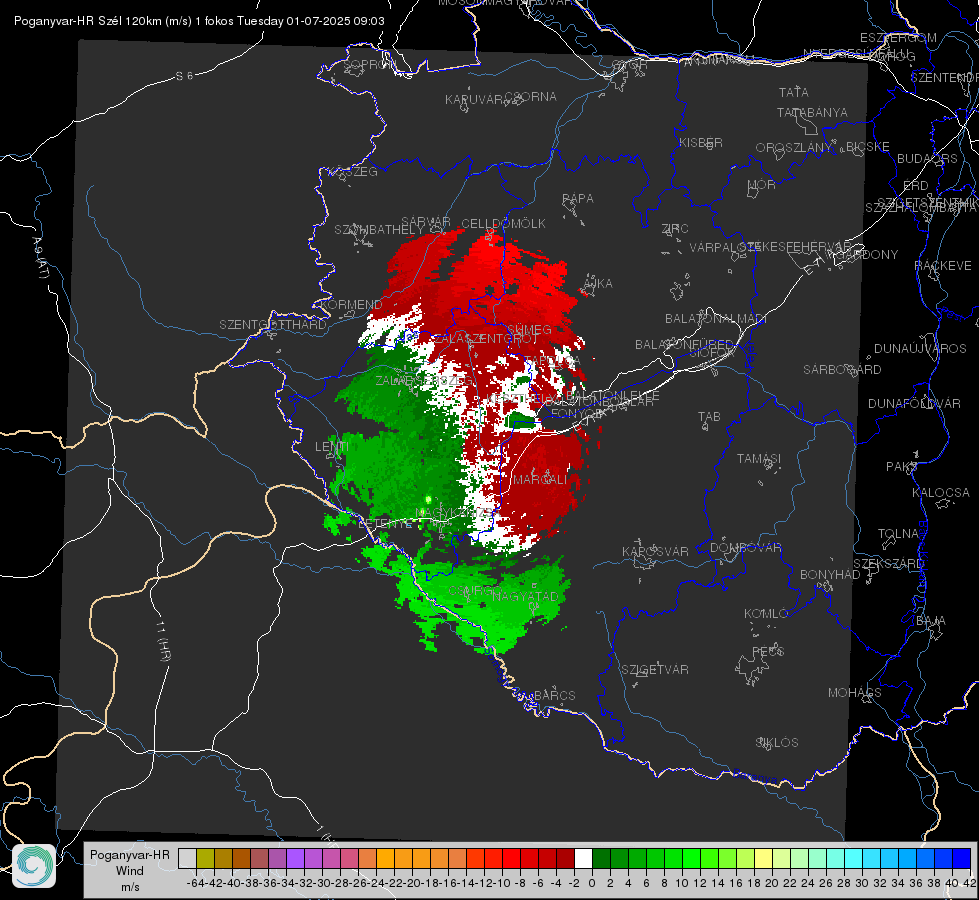This screenshot has height=900, width=979.
Task: Click the TAMASI city label
Action: coord(759,459)
